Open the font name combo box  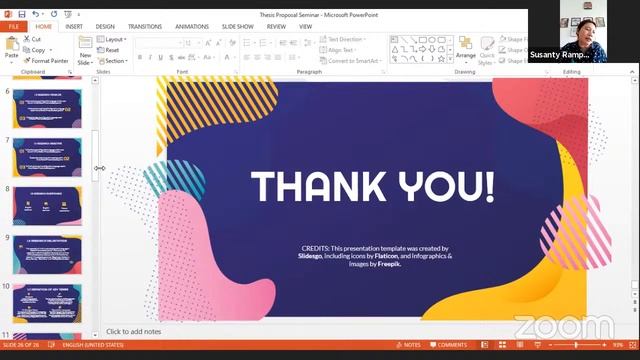pyautogui.click(x=159, y=43)
